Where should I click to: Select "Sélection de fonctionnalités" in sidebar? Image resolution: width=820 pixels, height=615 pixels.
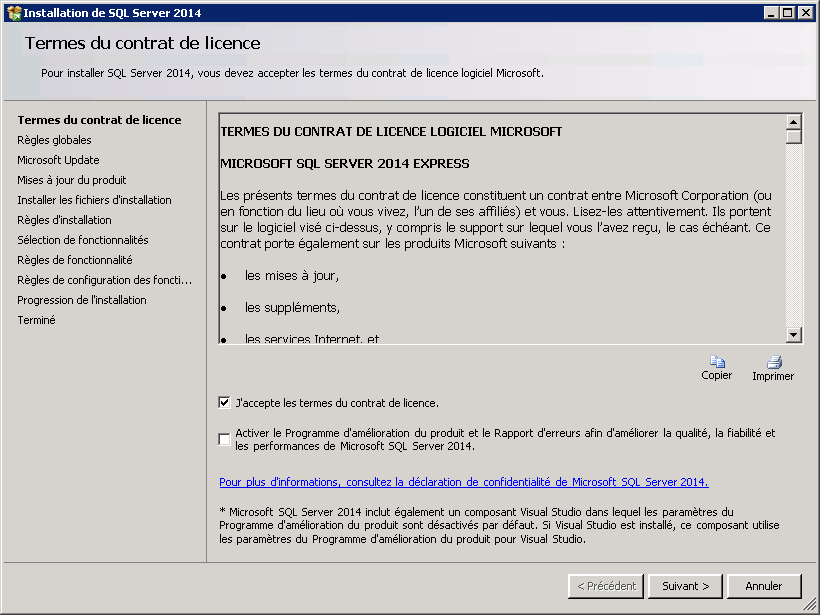coord(82,240)
